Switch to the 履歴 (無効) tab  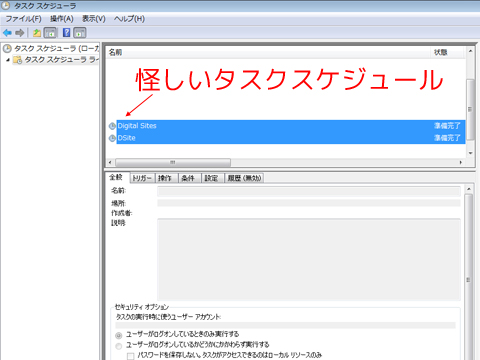(244, 178)
